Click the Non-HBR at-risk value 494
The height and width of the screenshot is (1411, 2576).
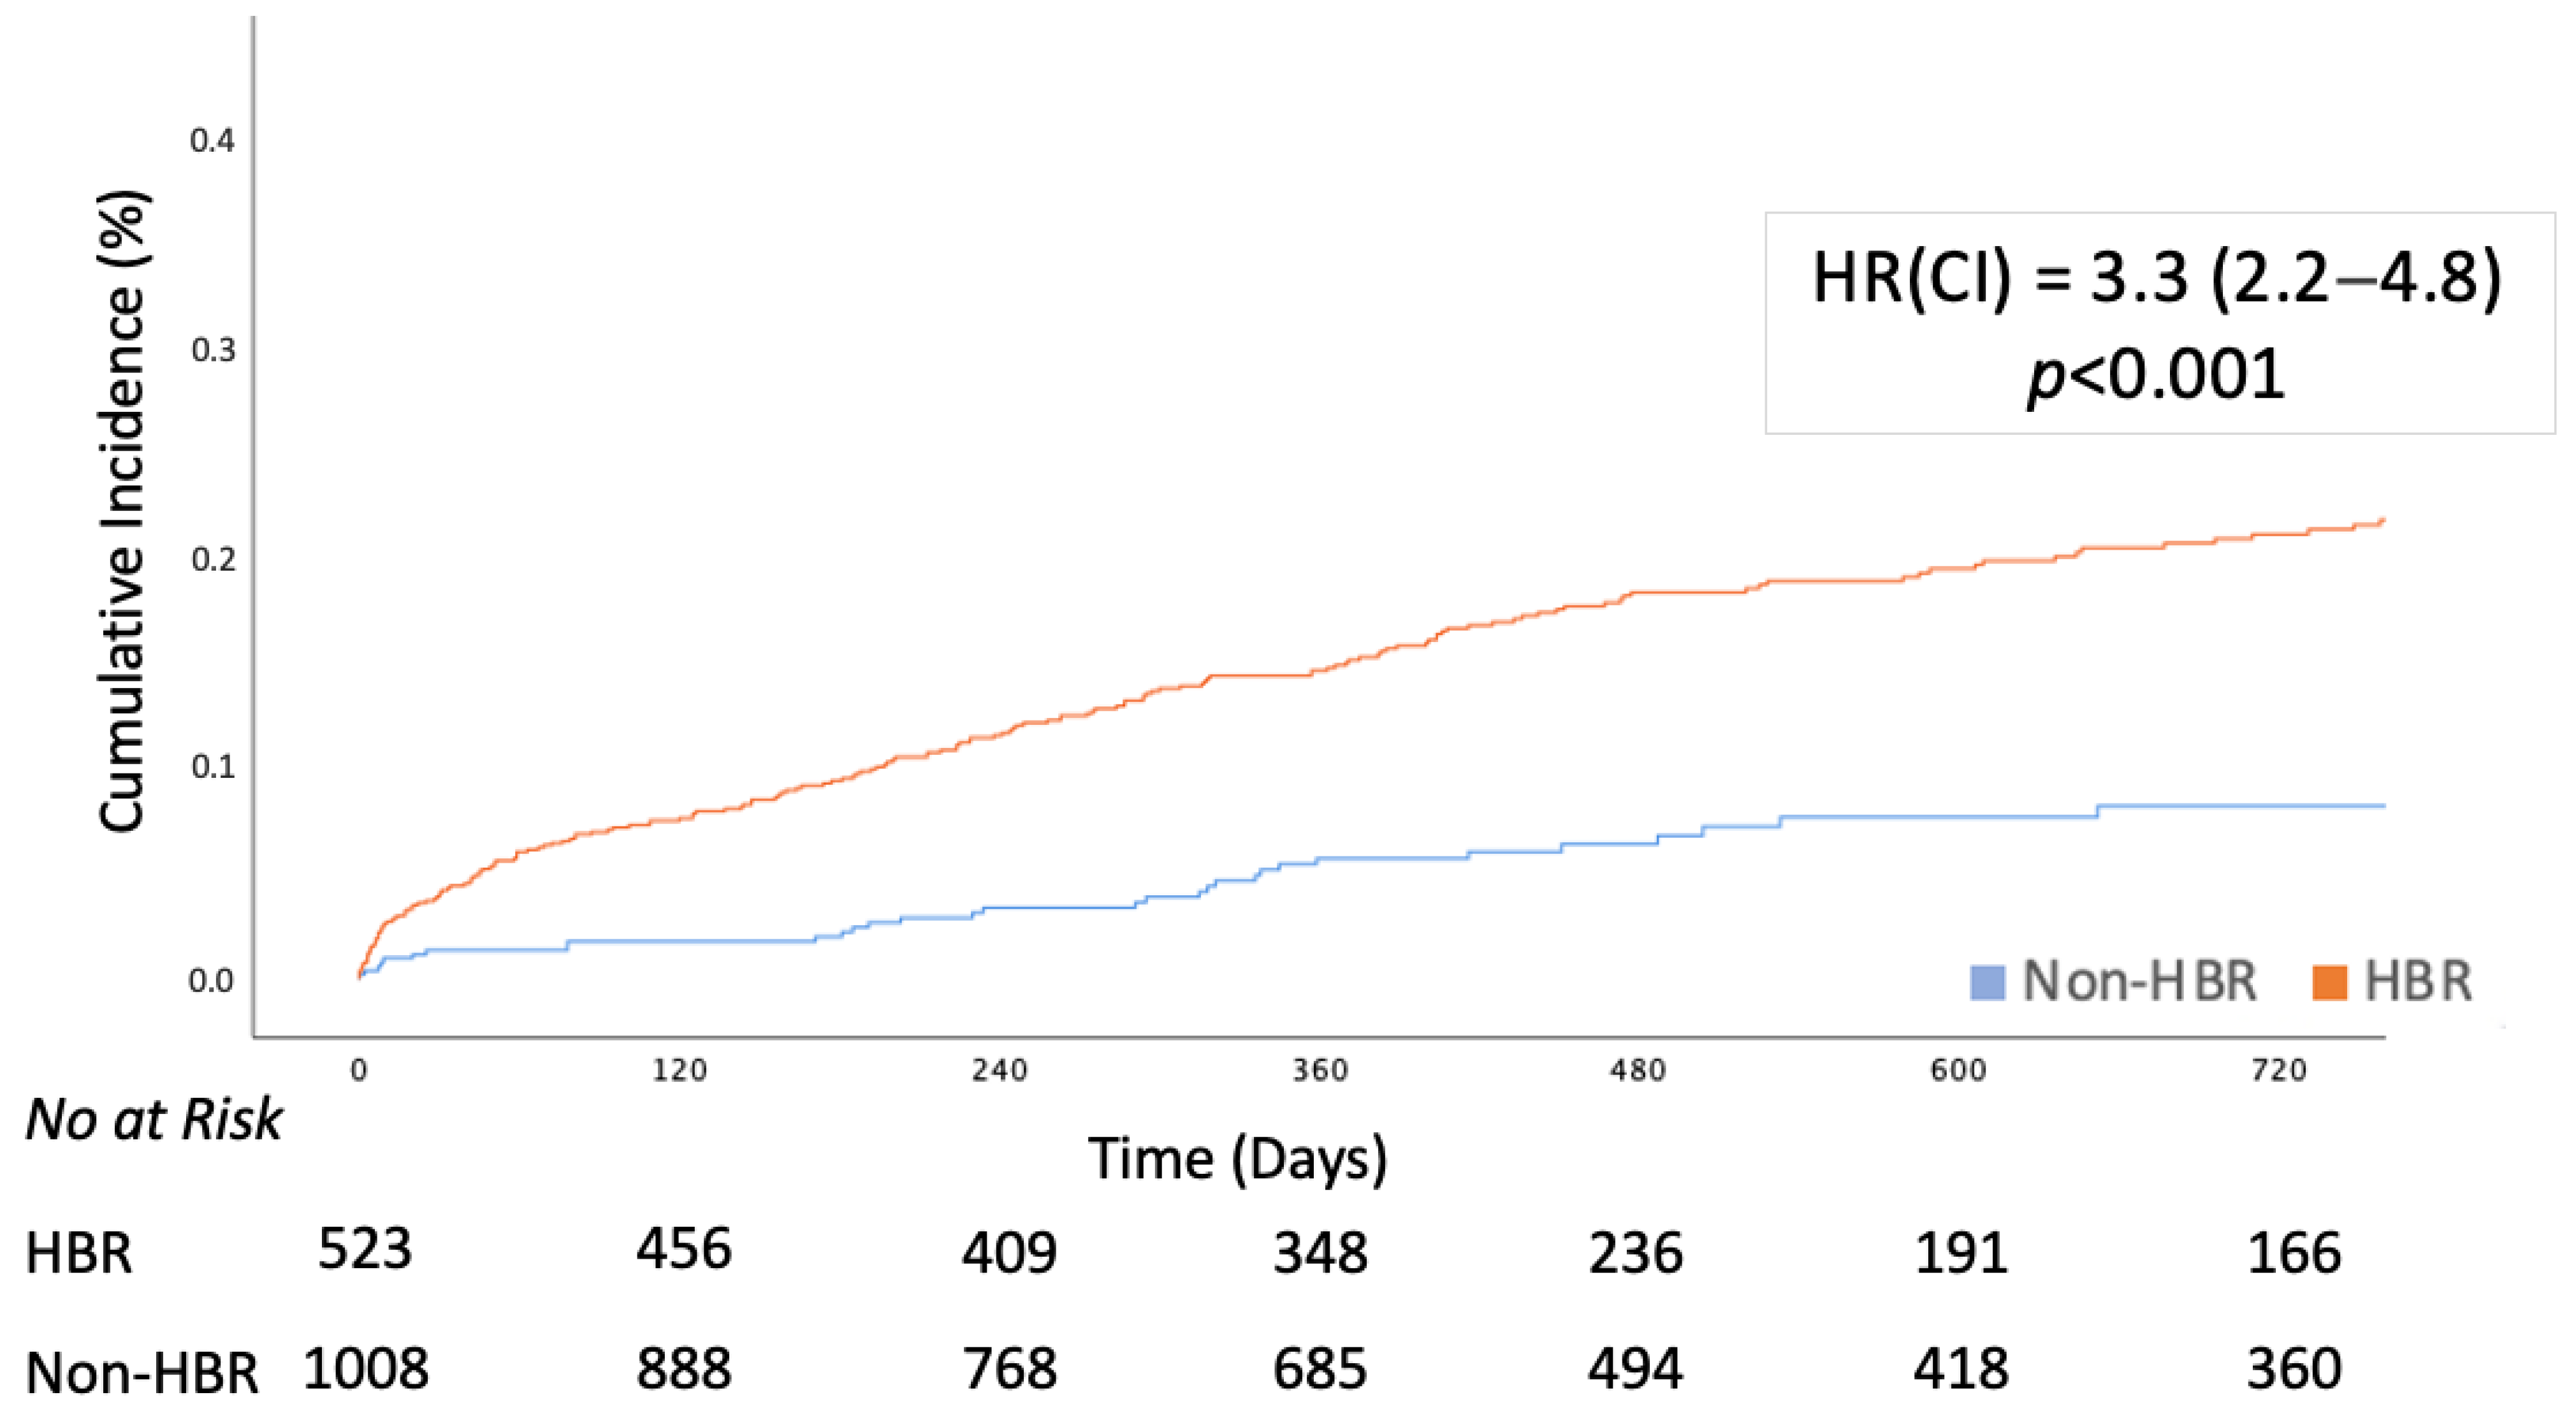point(1635,1369)
